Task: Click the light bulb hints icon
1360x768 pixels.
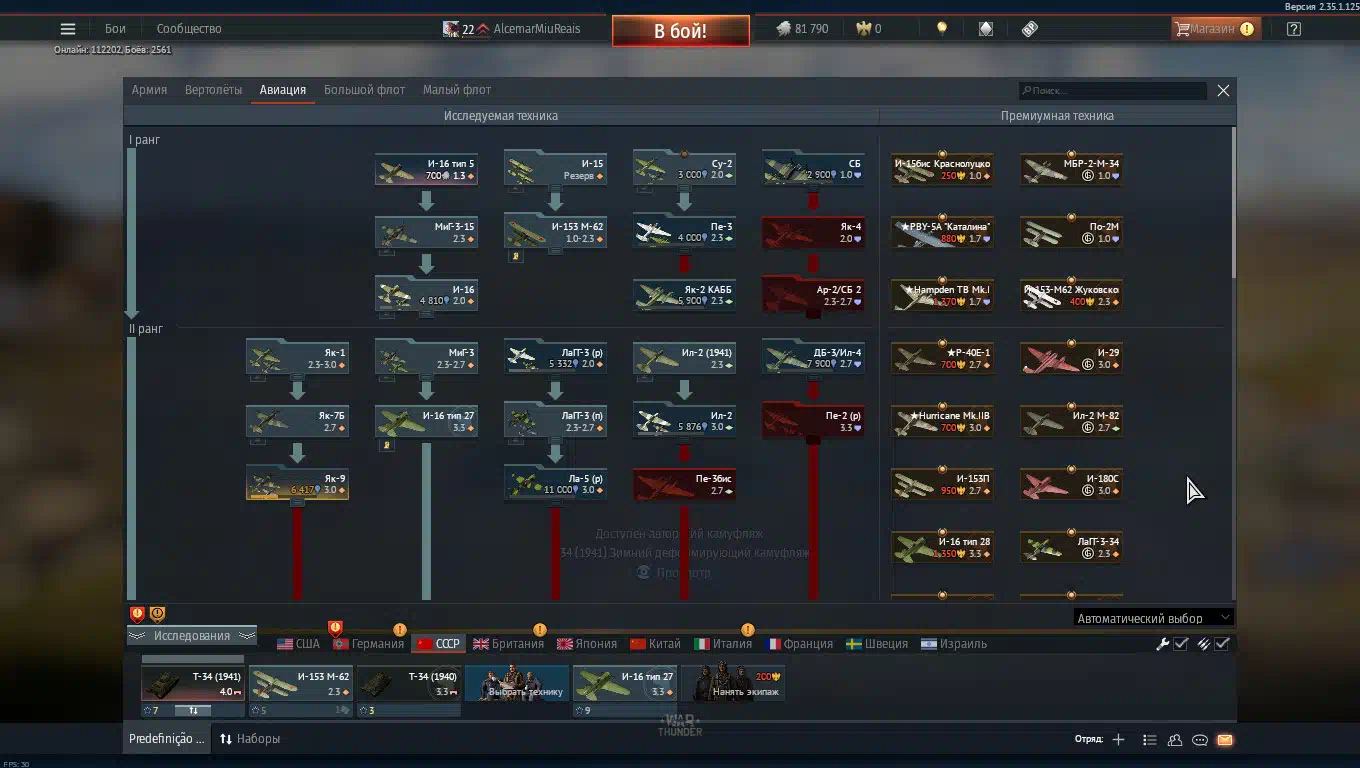Action: click(x=941, y=29)
